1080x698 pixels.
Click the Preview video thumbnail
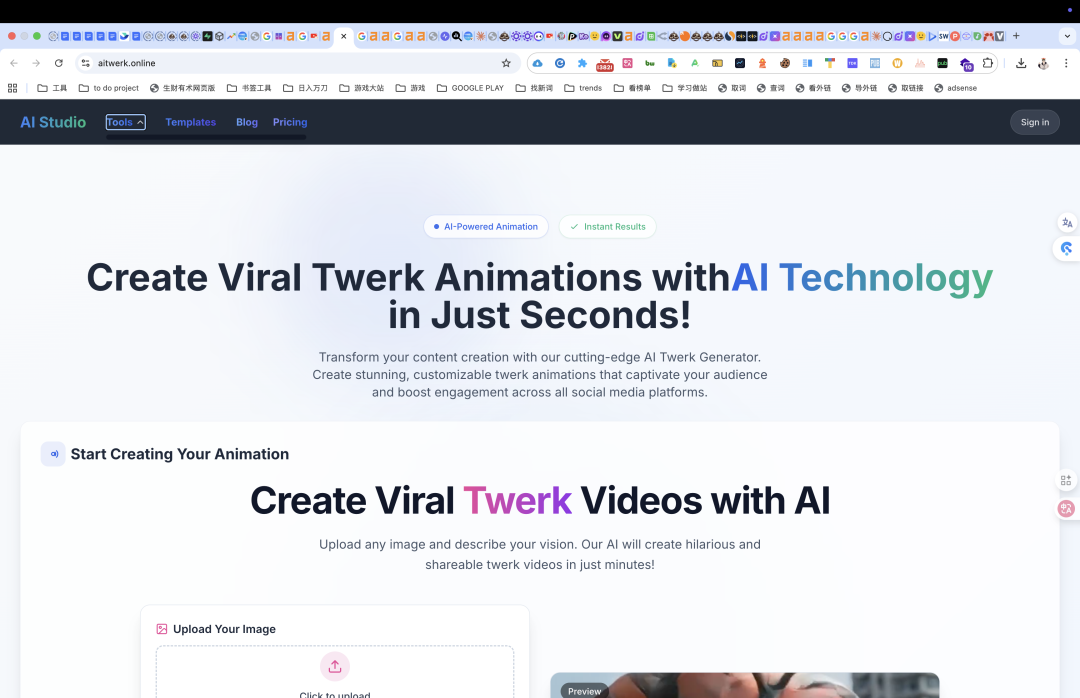coord(745,686)
